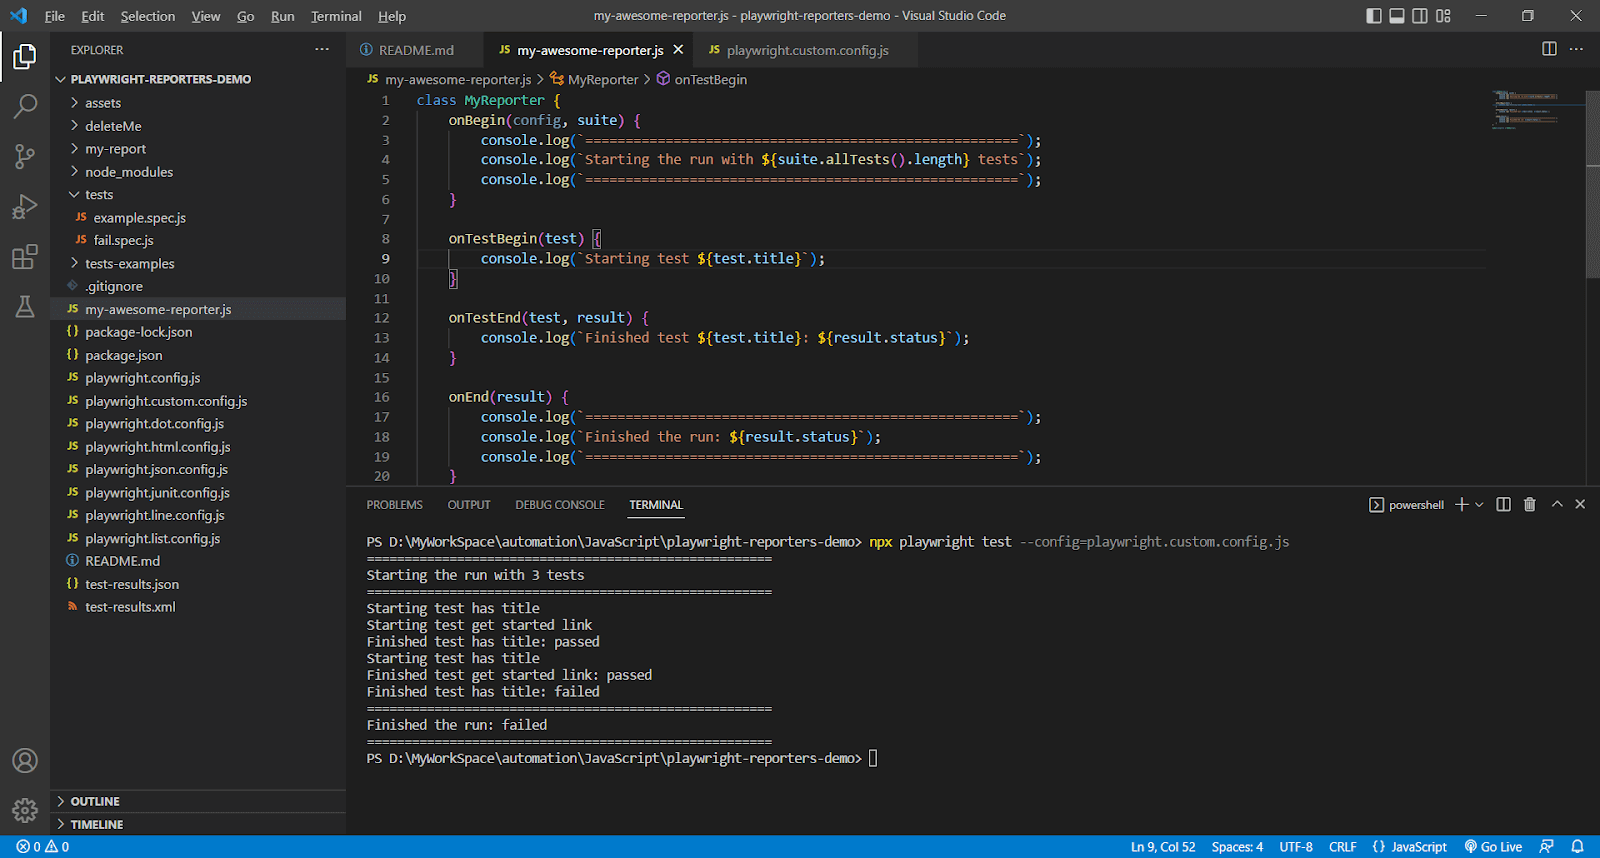
Task: Open the Extensions view
Action: point(25,257)
